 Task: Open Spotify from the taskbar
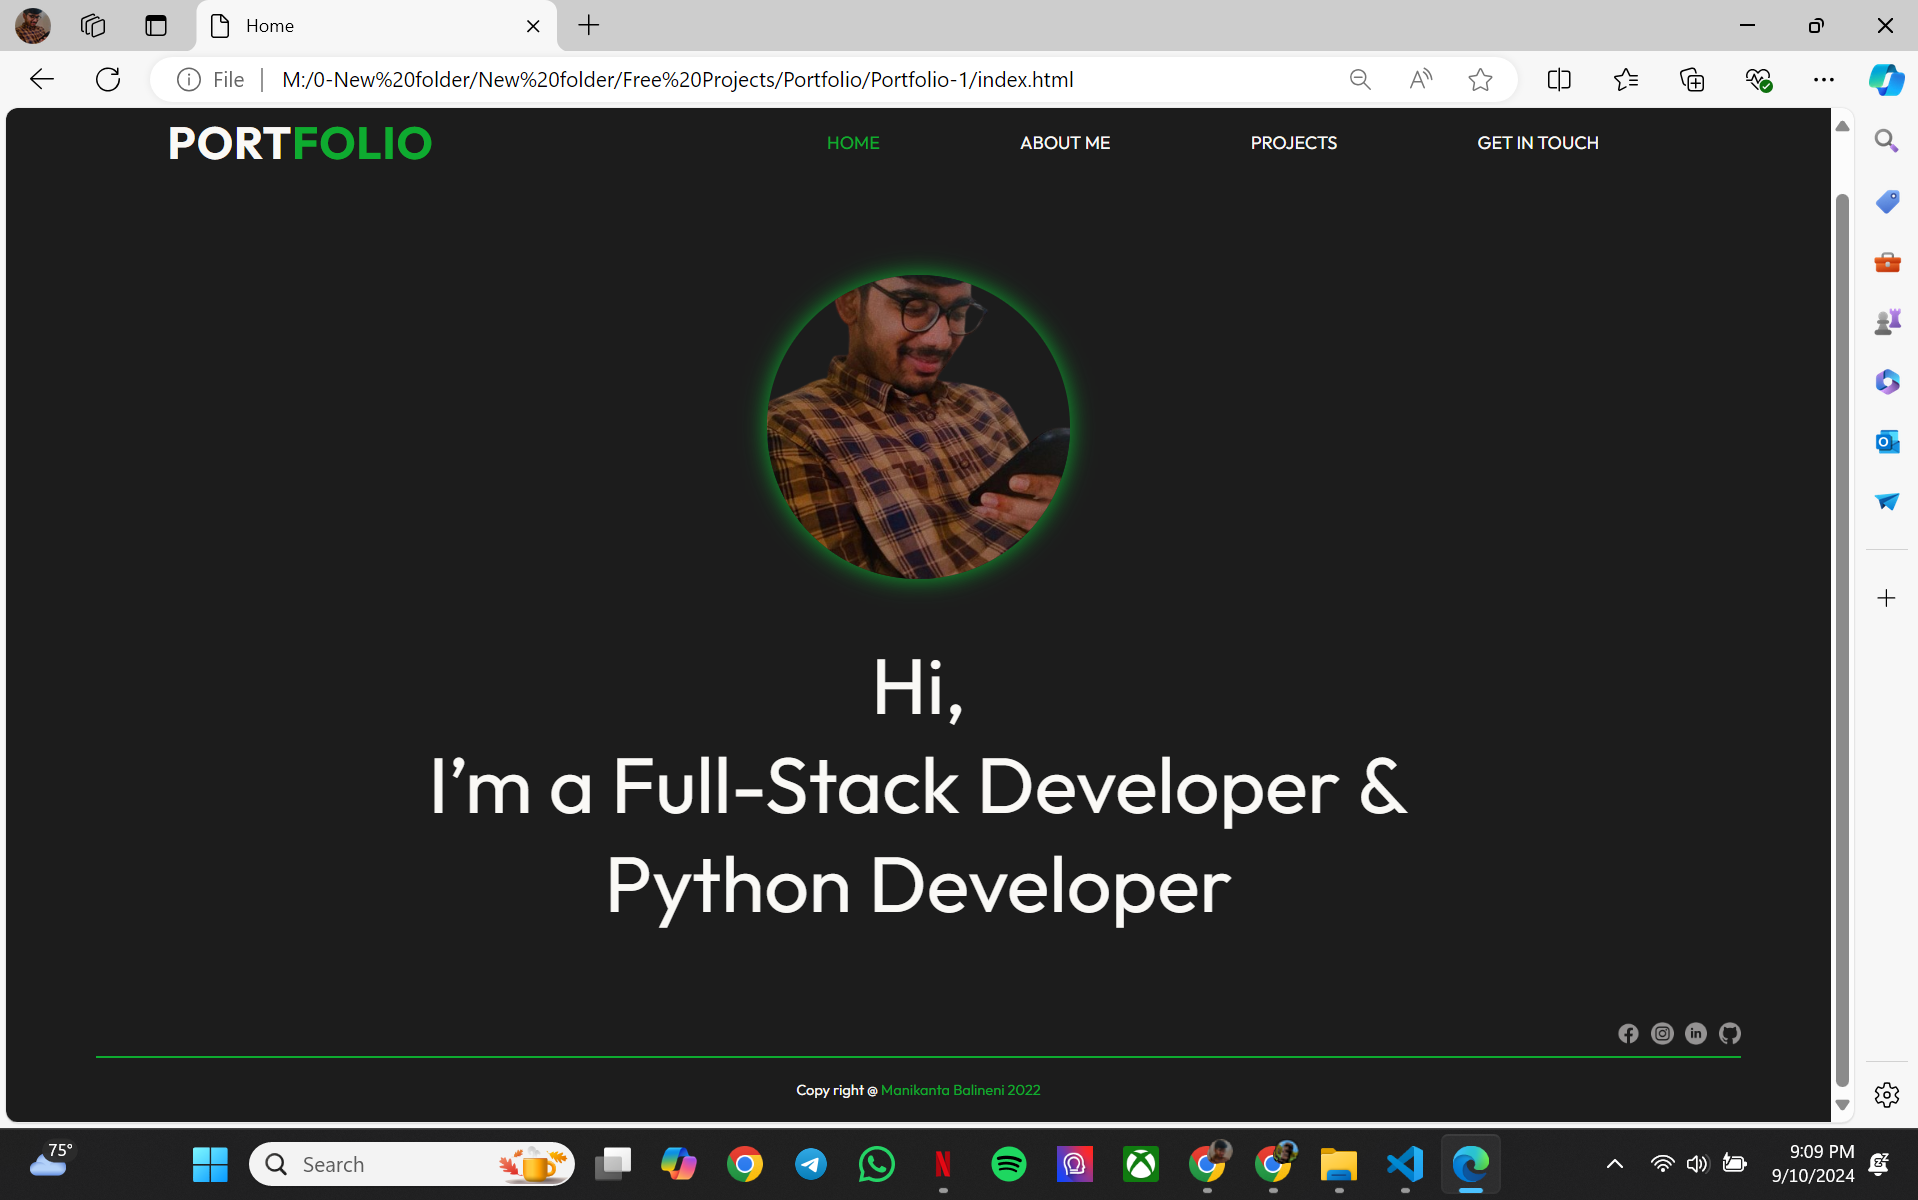pyautogui.click(x=1008, y=1164)
